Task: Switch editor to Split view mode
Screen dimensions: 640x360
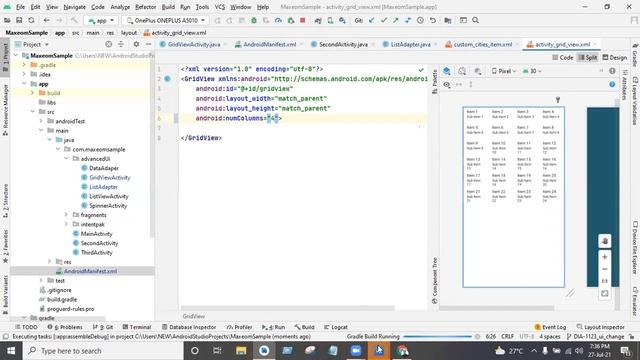Action: [587, 58]
